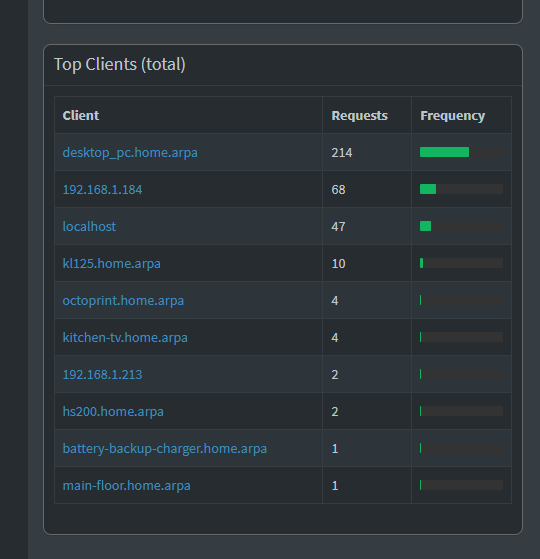Click the 68 requests count cell
The height and width of the screenshot is (559, 540).
(x=367, y=189)
